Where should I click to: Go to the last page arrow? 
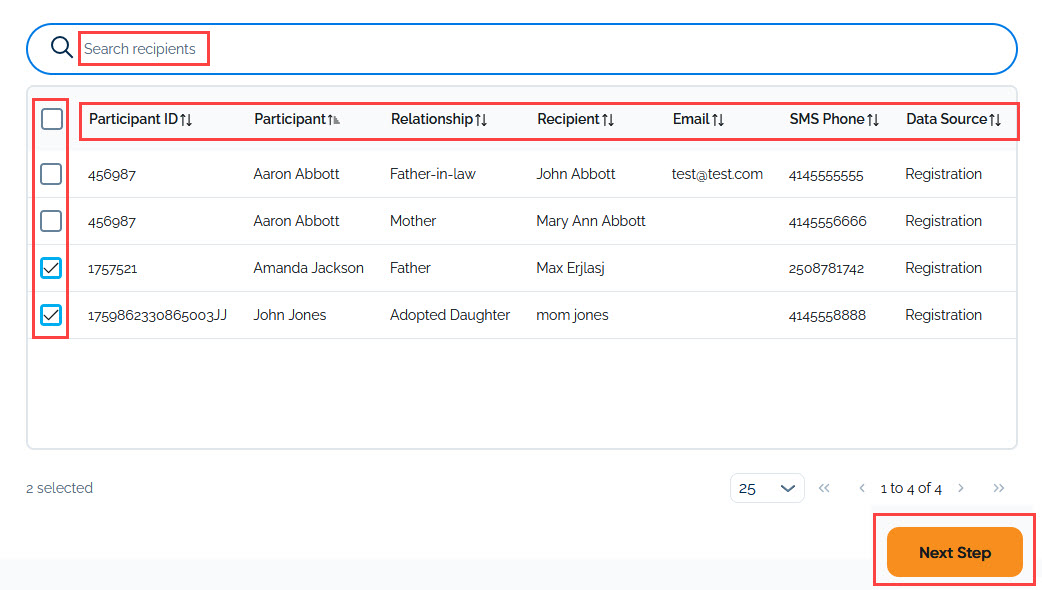pyautogui.click(x=998, y=488)
